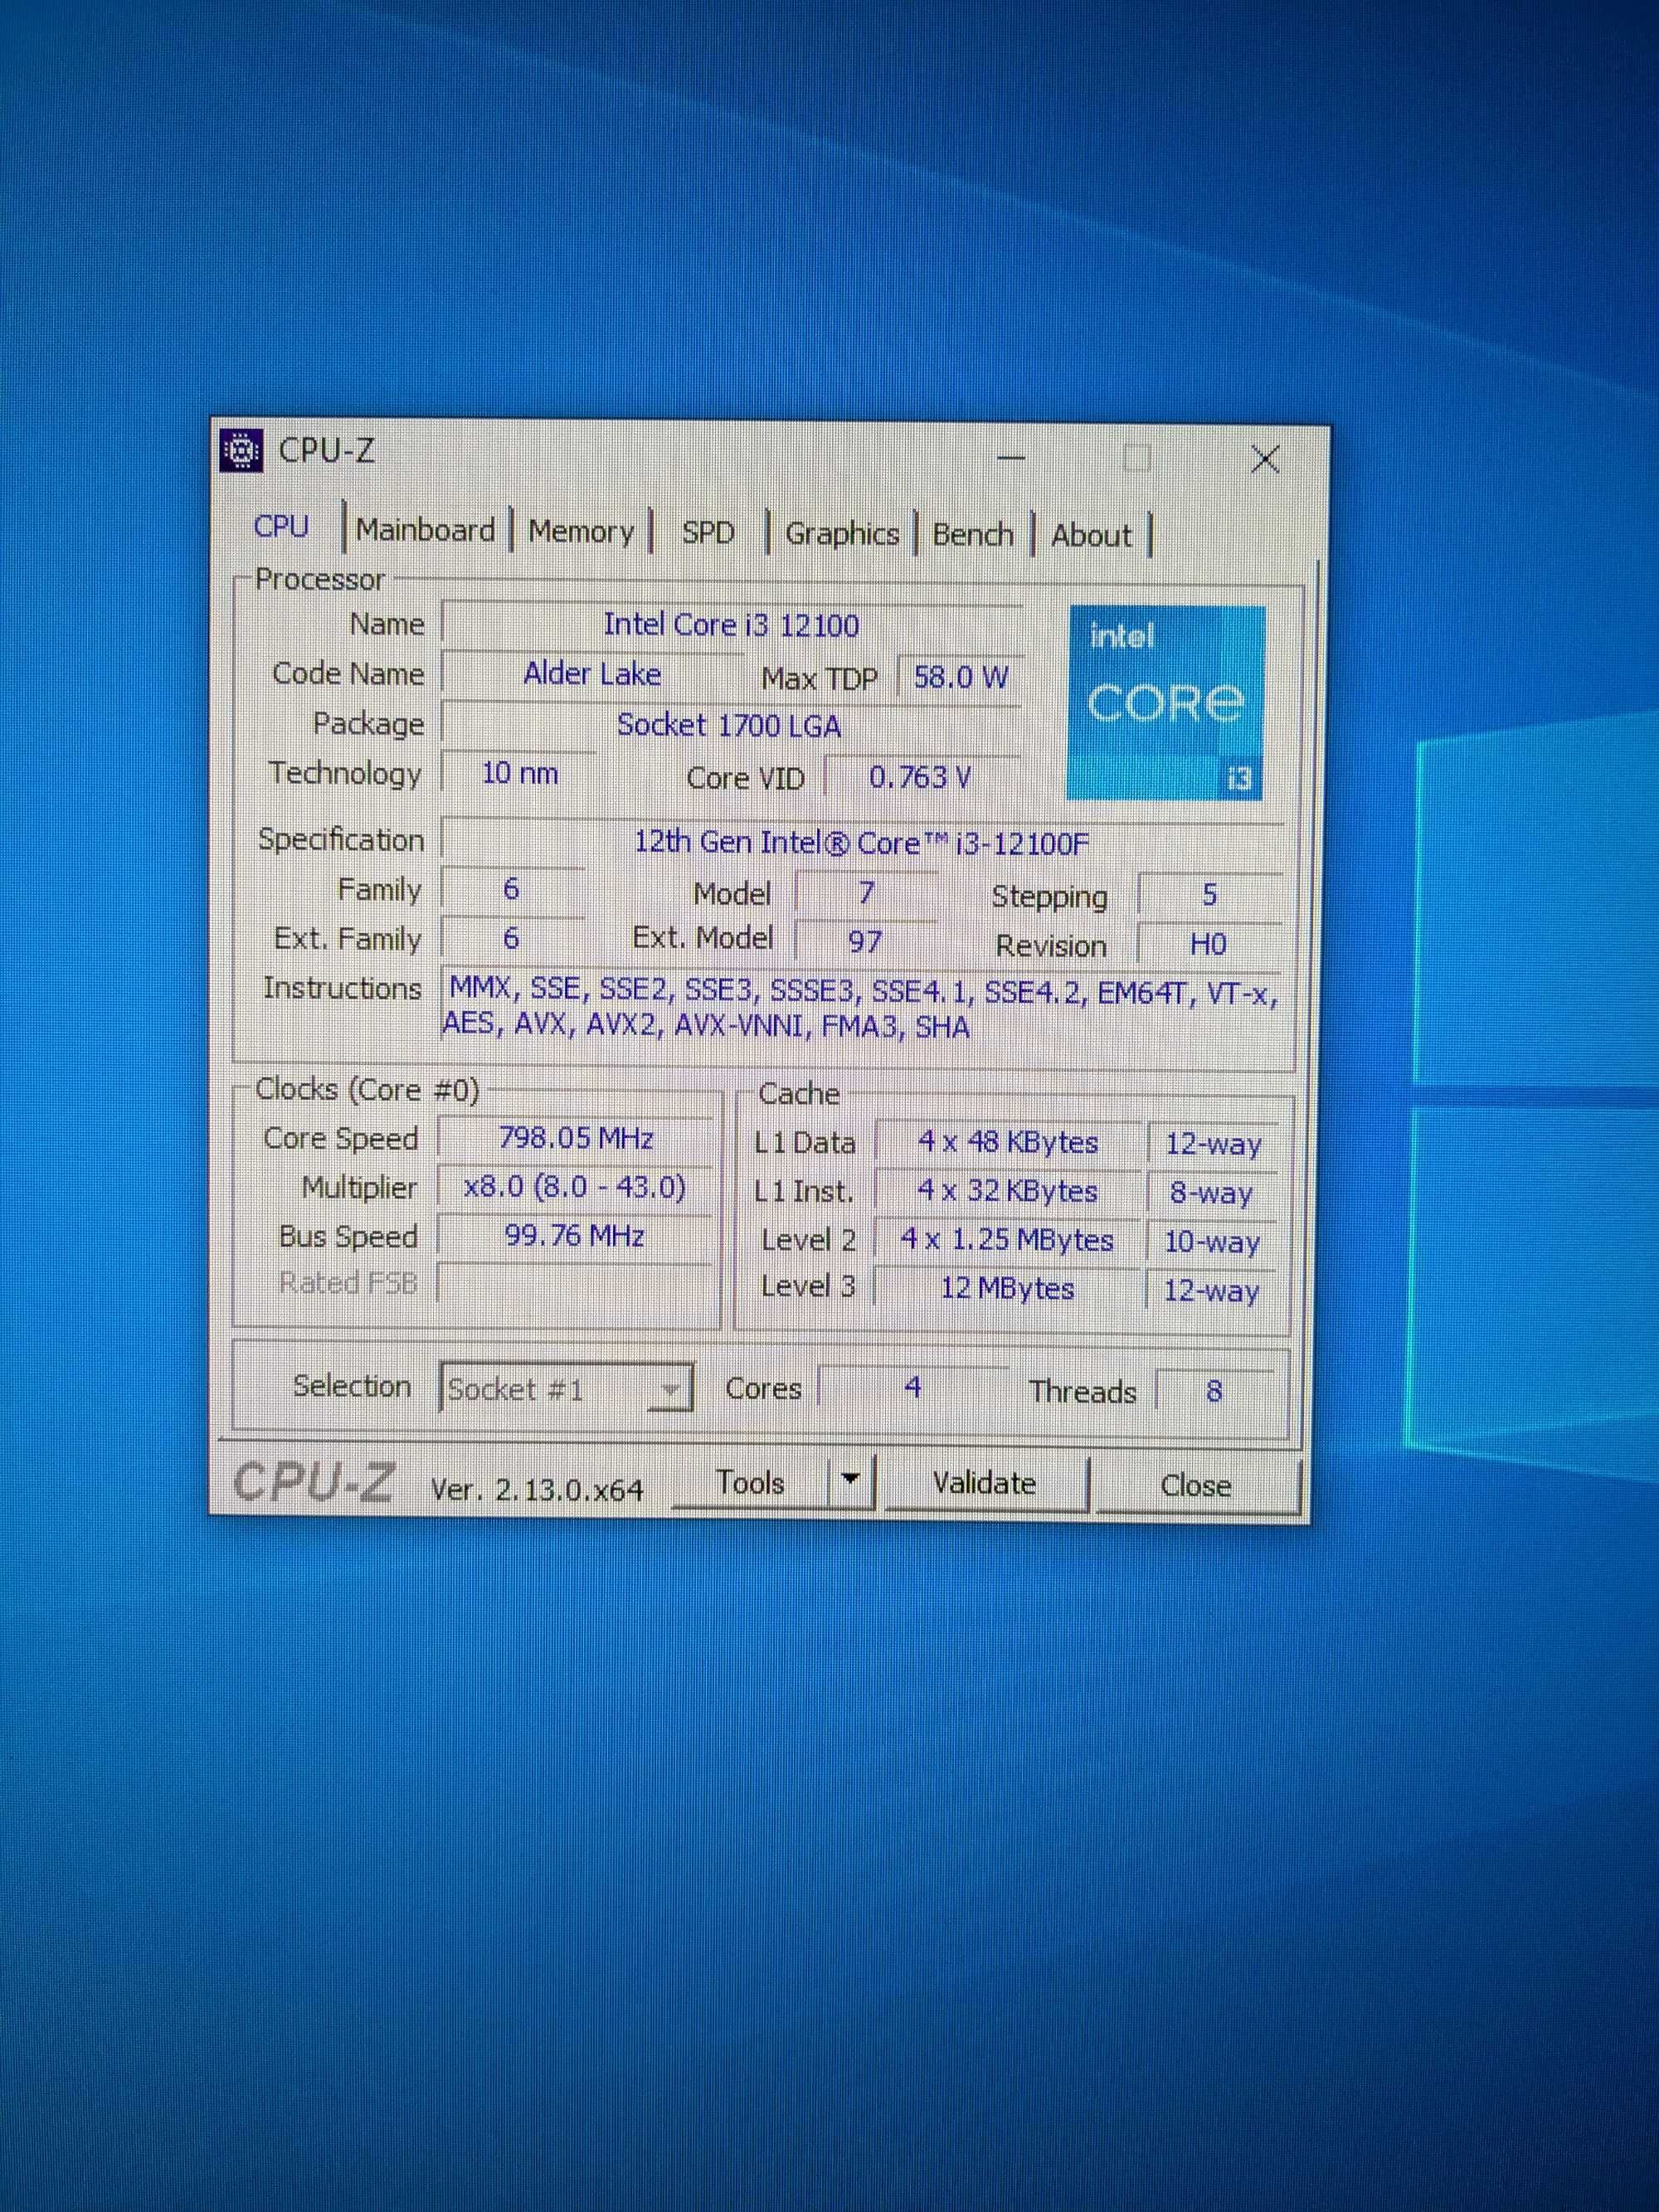Click the Alder Lake code name value

[x=592, y=674]
